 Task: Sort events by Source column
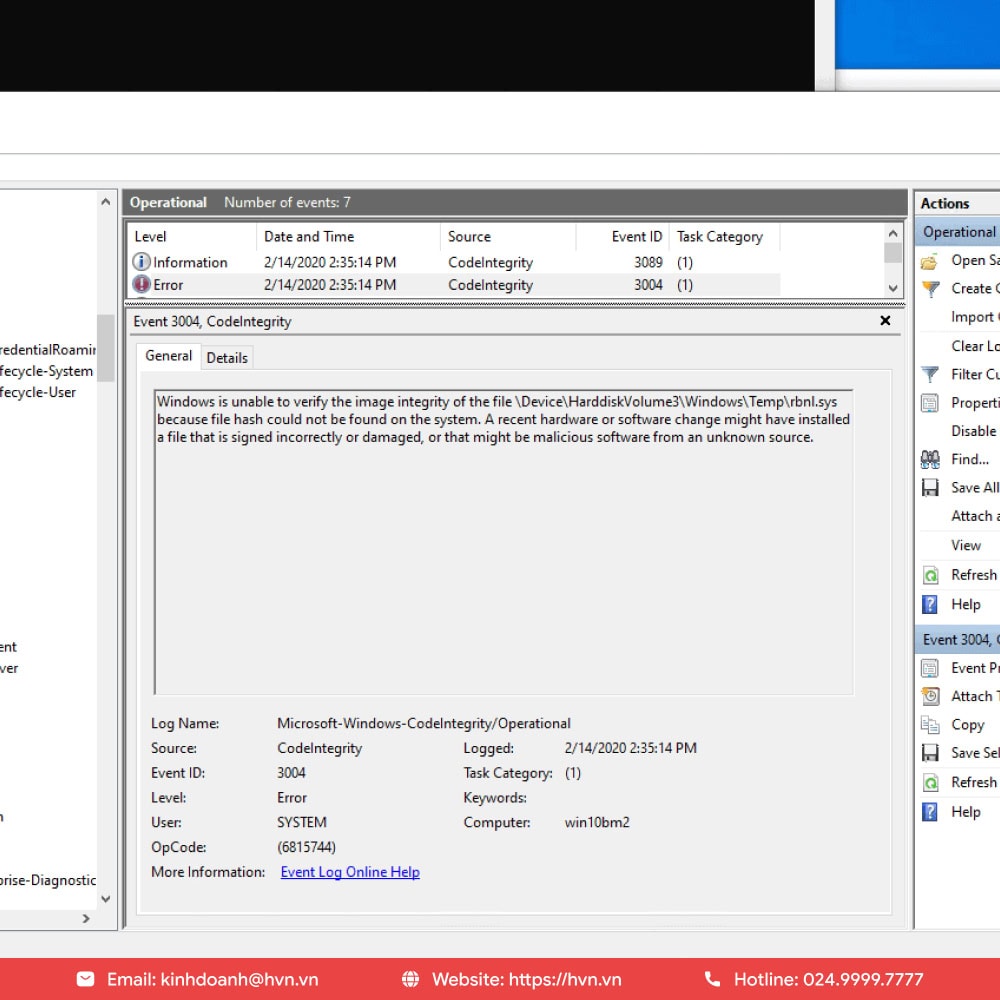coord(508,237)
